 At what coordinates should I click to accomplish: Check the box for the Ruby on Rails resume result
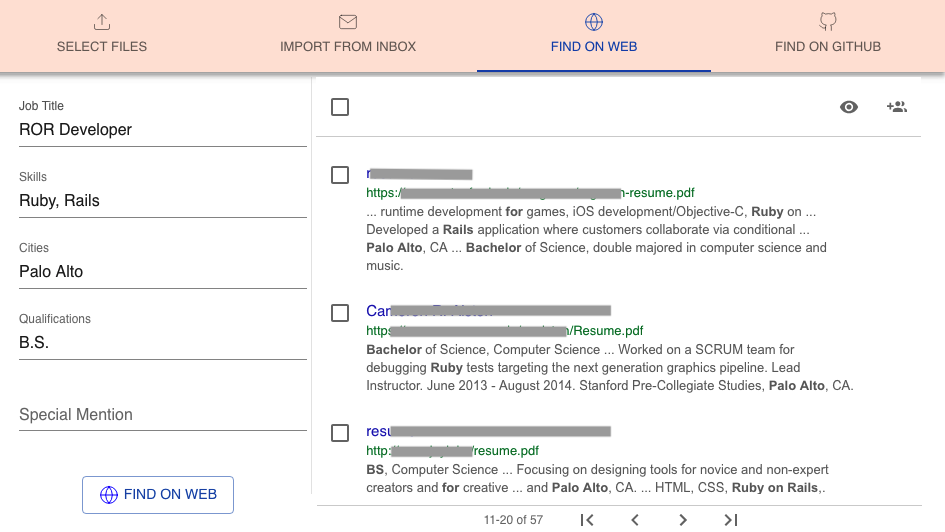tap(340, 433)
